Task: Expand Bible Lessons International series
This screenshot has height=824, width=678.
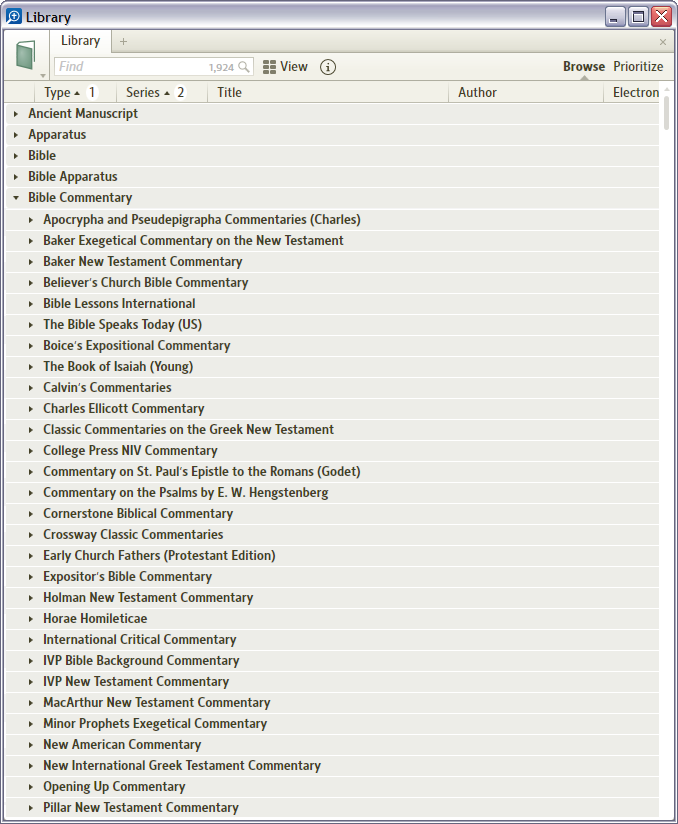Action: [x=31, y=304]
